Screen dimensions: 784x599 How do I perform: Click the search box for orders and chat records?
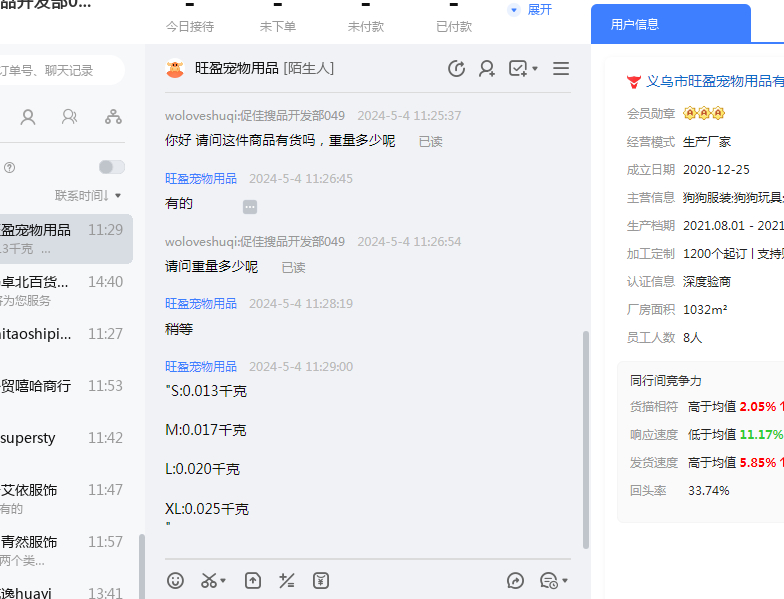(60, 70)
